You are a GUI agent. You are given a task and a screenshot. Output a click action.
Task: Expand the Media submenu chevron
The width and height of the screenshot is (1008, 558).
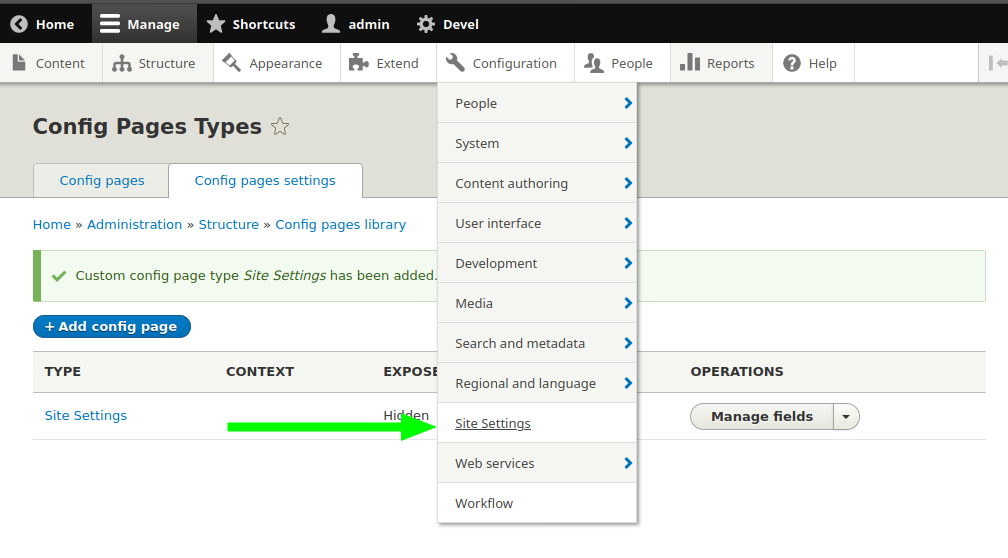(x=628, y=303)
